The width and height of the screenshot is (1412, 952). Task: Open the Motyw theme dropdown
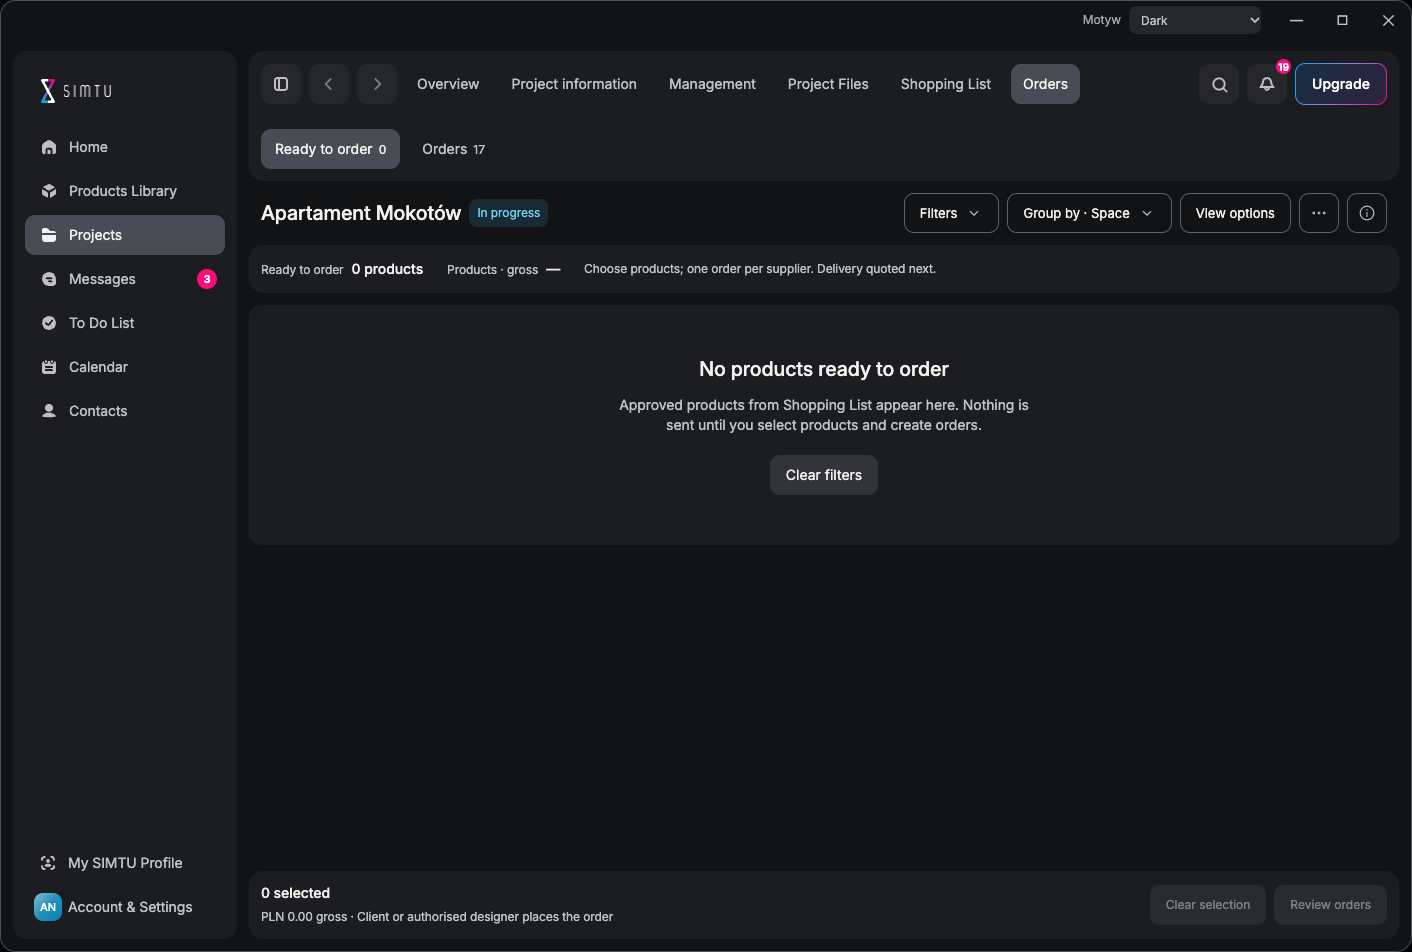[1195, 20]
